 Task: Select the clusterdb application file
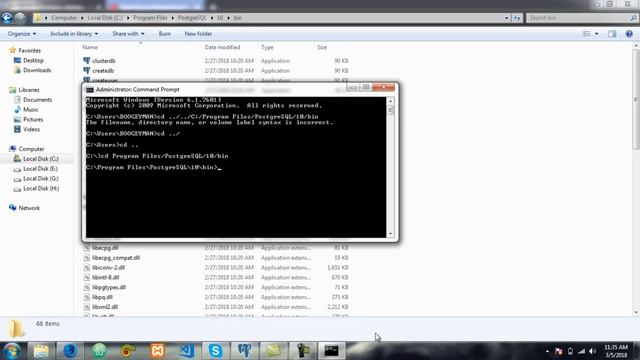pyautogui.click(x=104, y=61)
